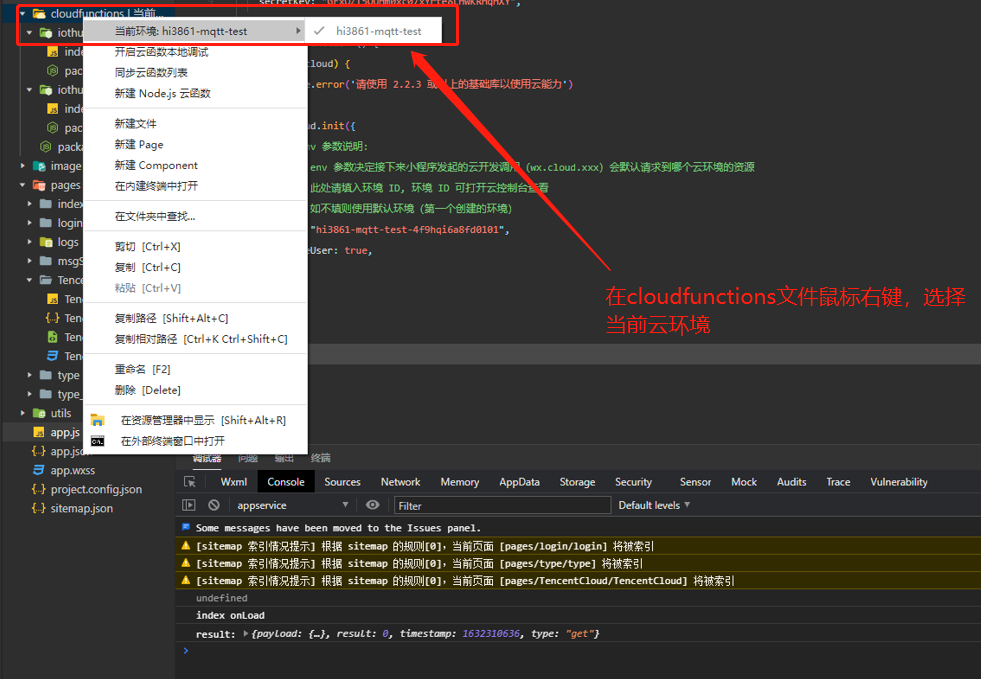Click the app.js file icon
Screen dimensions: 981x679
(38, 433)
